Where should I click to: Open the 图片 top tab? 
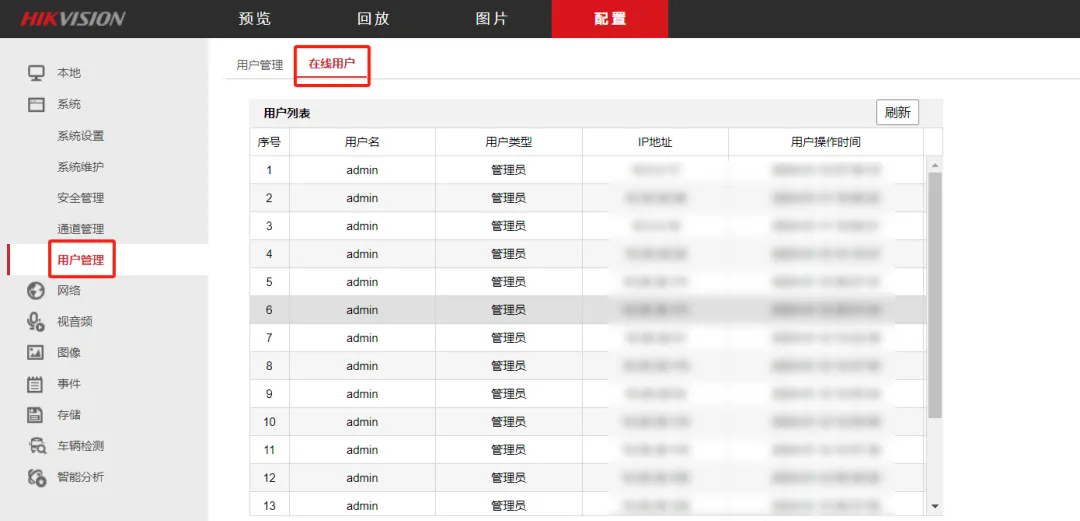[x=491, y=19]
